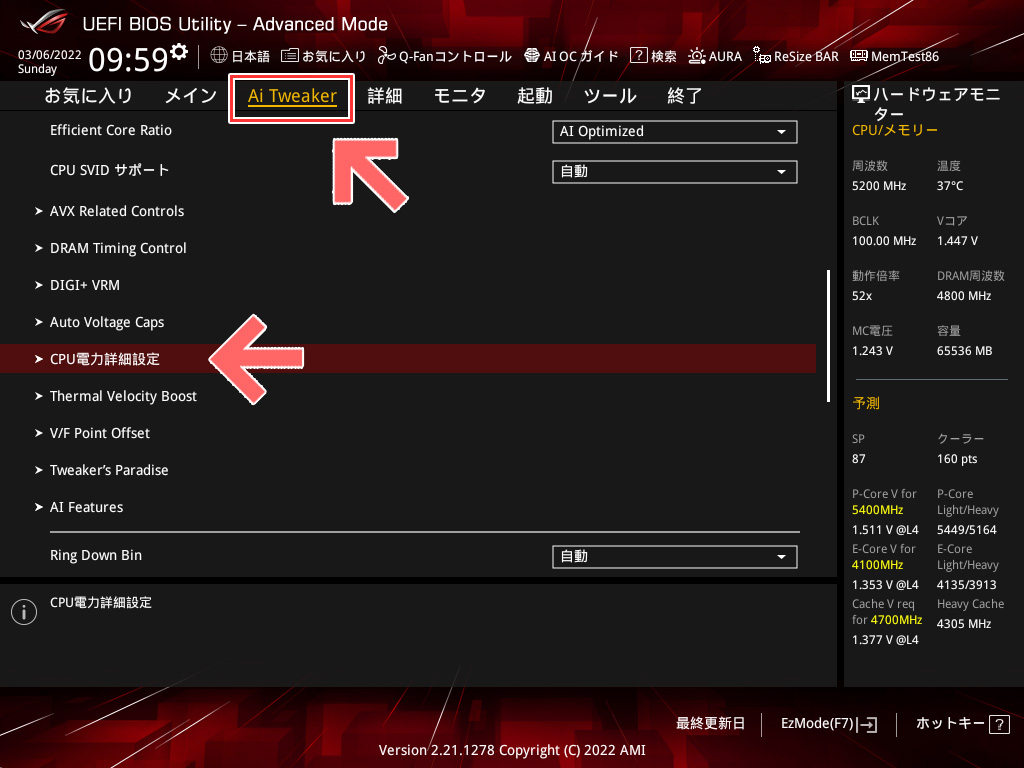Click the settings list scrollbar
The height and width of the screenshot is (768, 1024).
828,336
